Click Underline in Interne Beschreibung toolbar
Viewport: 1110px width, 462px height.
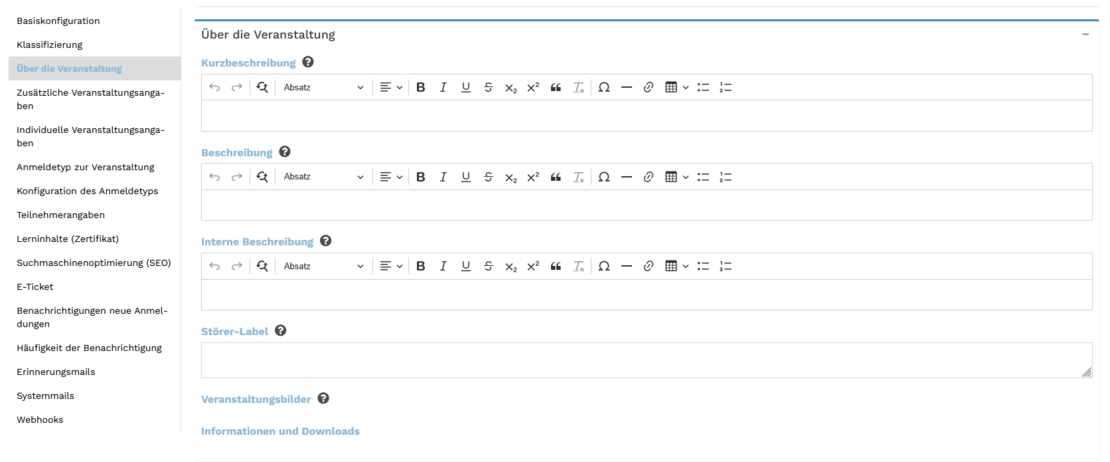[466, 267]
